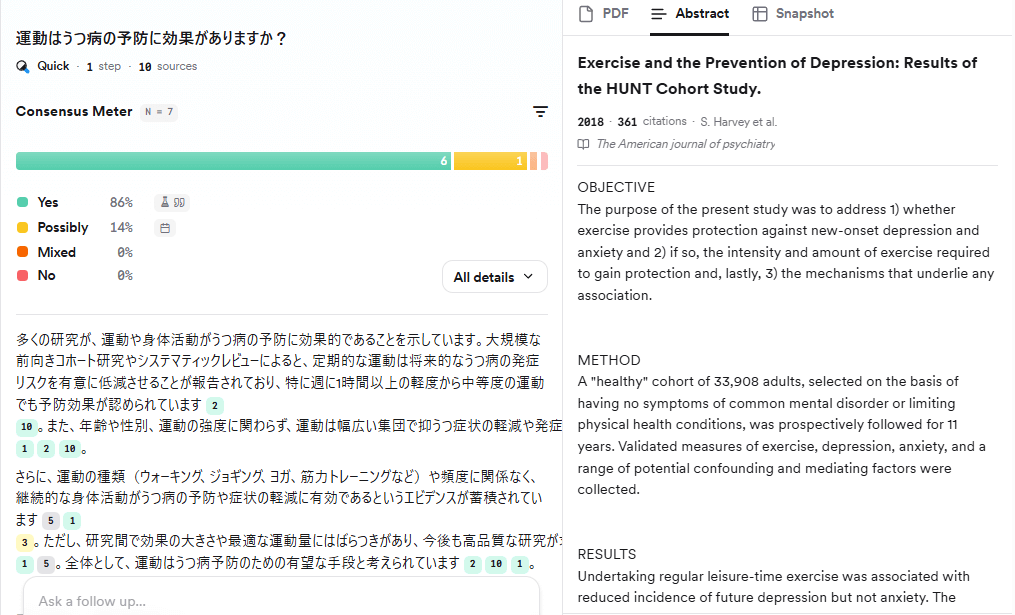Click the 'OBJECTIVE' section heading
The width and height of the screenshot is (1015, 615).
pyautogui.click(x=616, y=187)
